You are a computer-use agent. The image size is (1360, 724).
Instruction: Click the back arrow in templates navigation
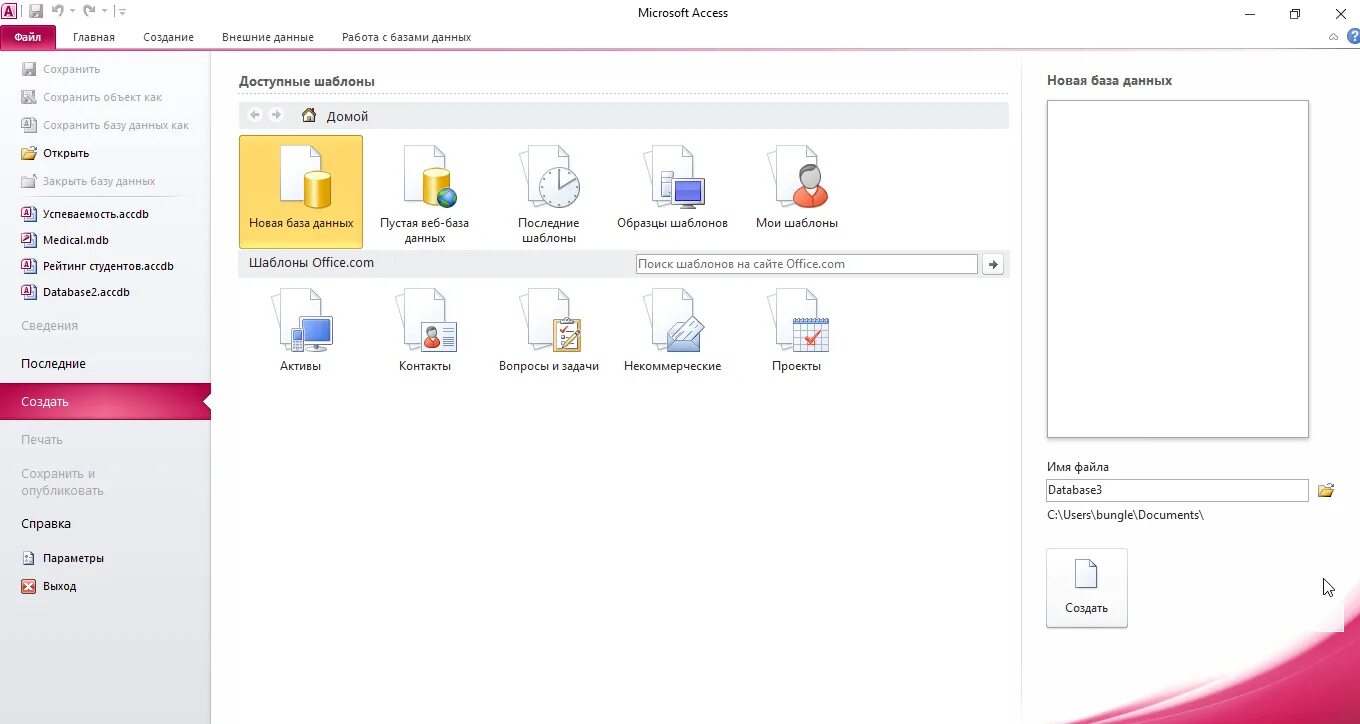pyautogui.click(x=254, y=115)
